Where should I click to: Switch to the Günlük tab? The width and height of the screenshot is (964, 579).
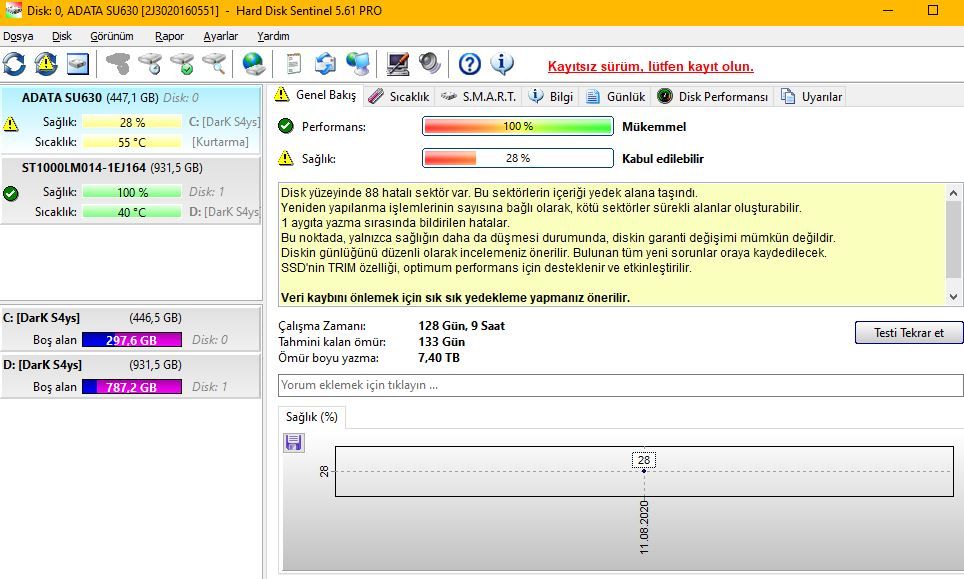pos(615,96)
